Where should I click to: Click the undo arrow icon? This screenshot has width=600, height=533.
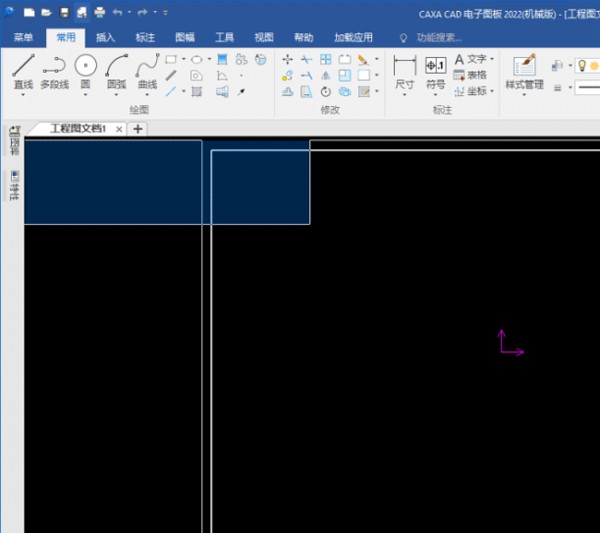tap(117, 13)
